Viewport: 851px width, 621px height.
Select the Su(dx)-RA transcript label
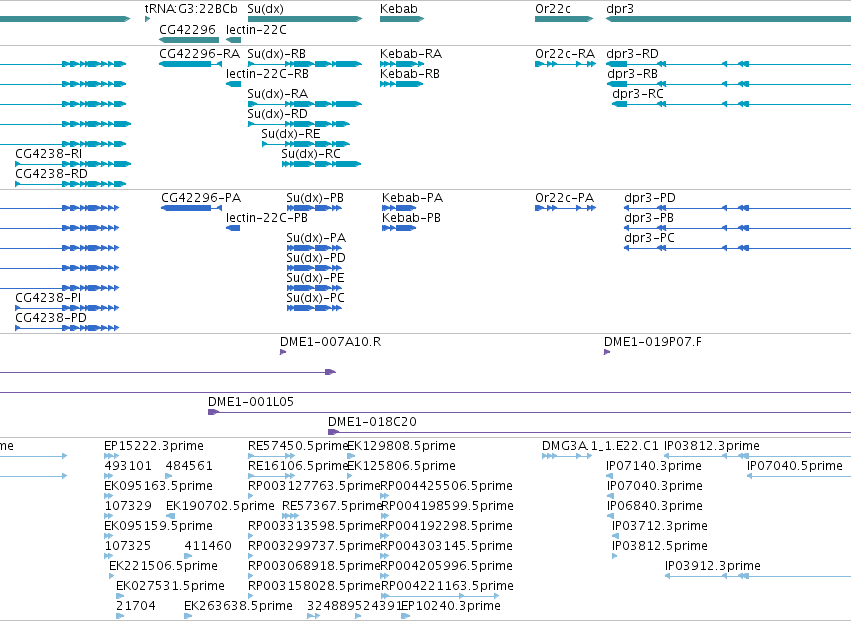pyautogui.click(x=277, y=94)
